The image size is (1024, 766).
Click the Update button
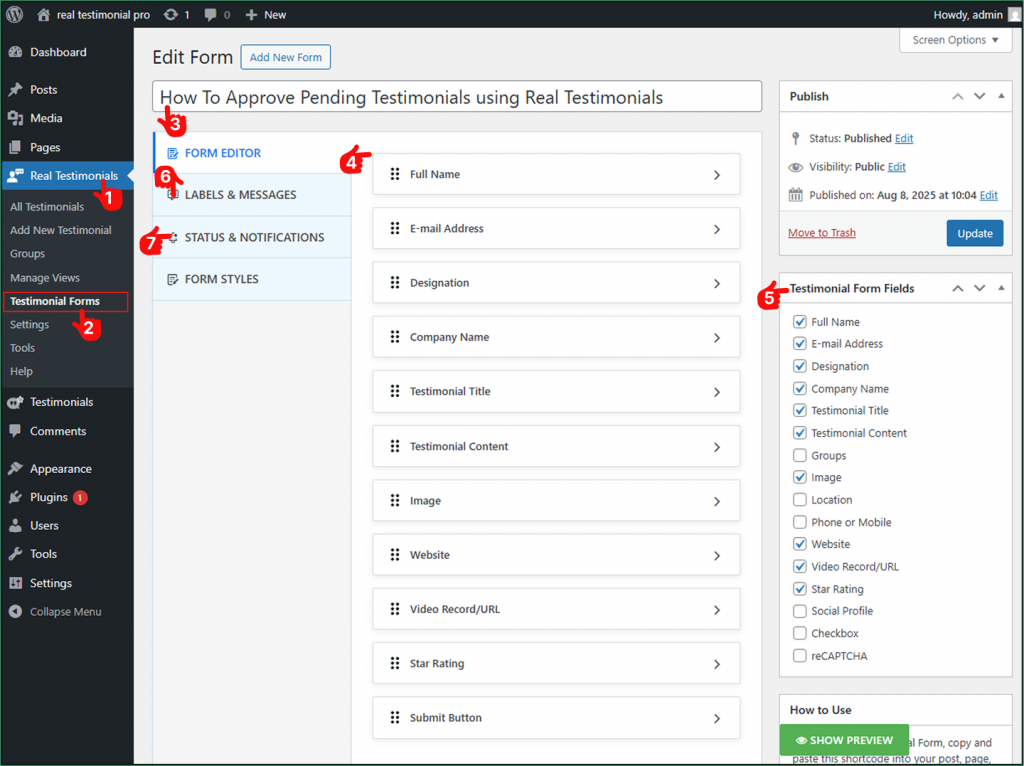[974, 233]
